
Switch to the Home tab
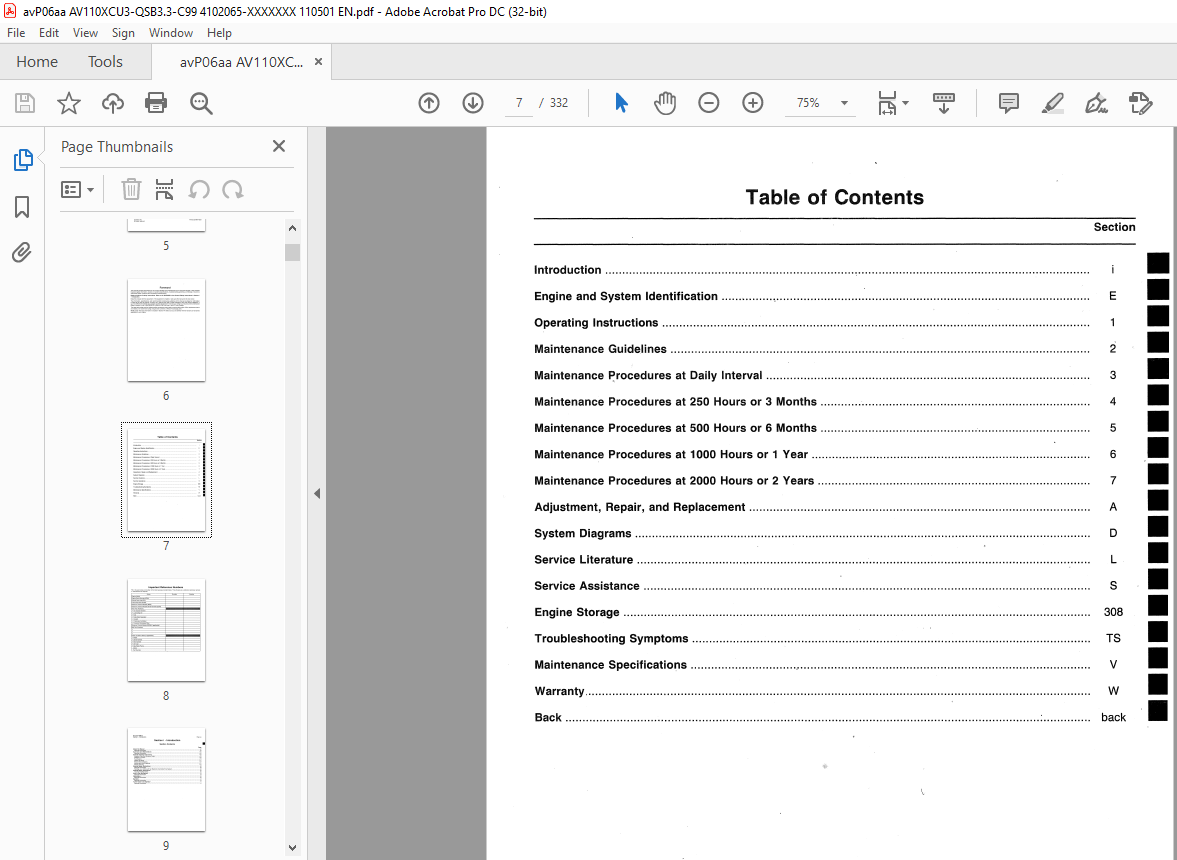click(37, 62)
